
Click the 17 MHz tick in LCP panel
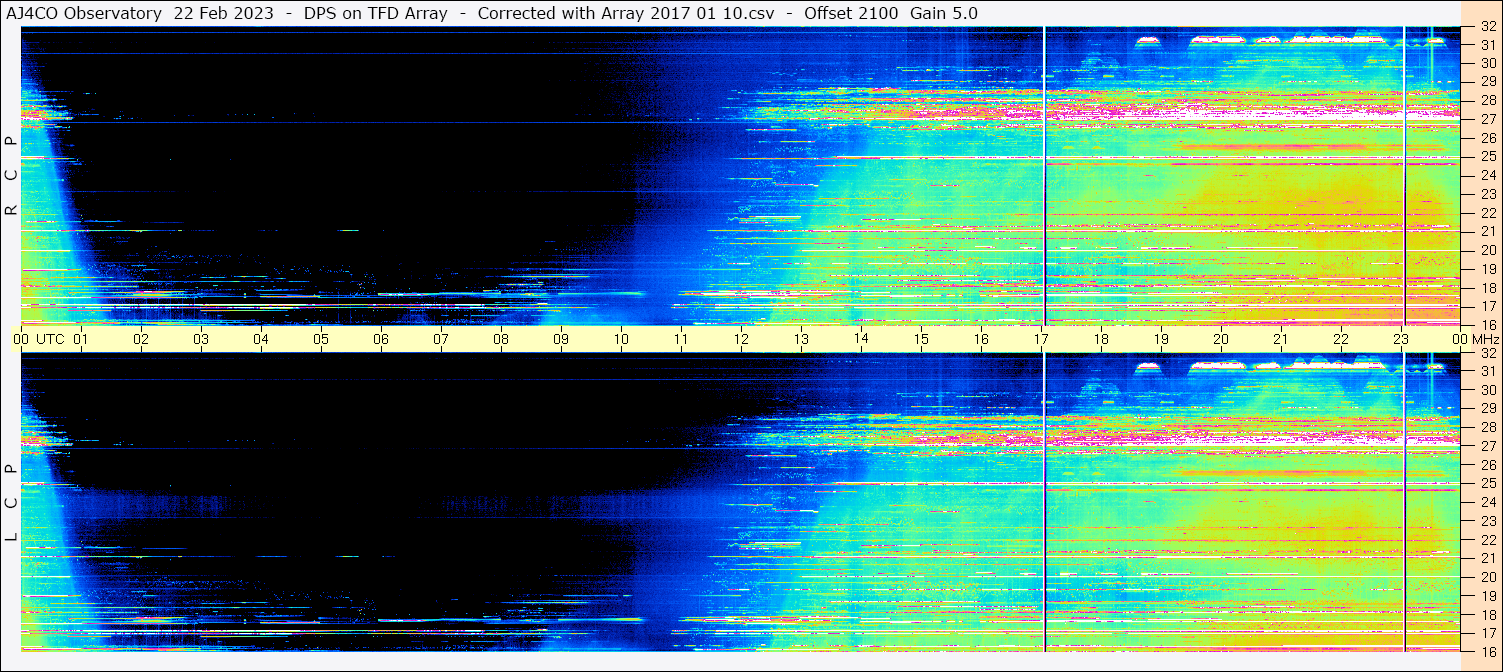(x=1487, y=633)
